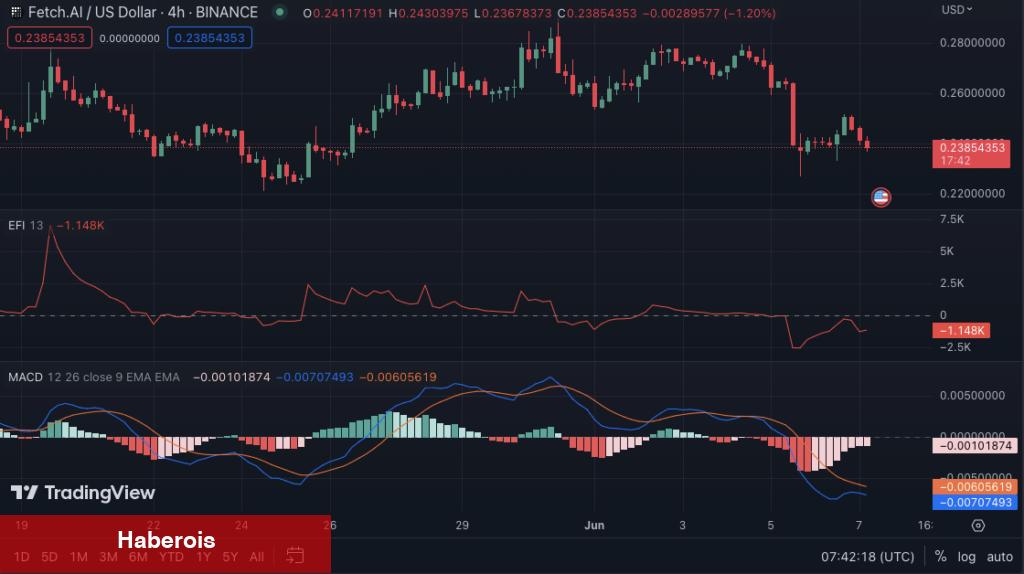Select the 3M time range

(x=108, y=557)
